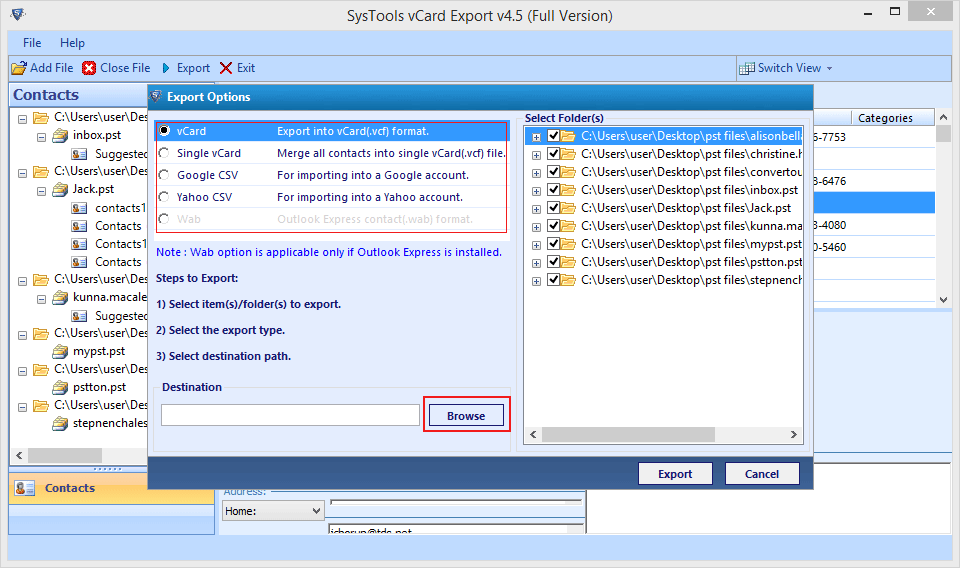Click the Cancel button in the dialog
Viewport: 960px width, 568px height.
click(762, 474)
